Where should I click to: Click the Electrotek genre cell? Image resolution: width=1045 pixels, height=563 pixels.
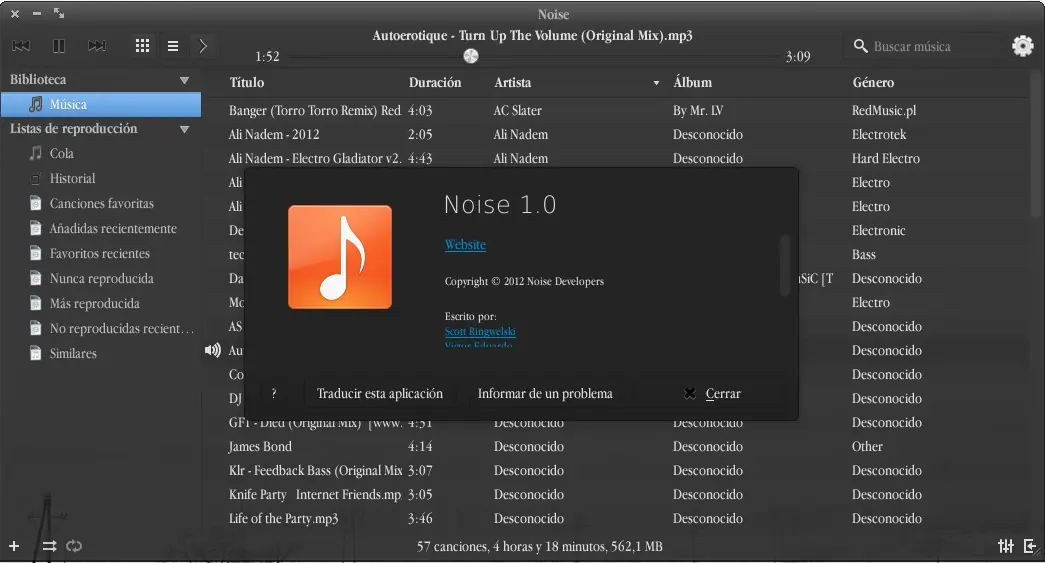pyautogui.click(x=879, y=135)
